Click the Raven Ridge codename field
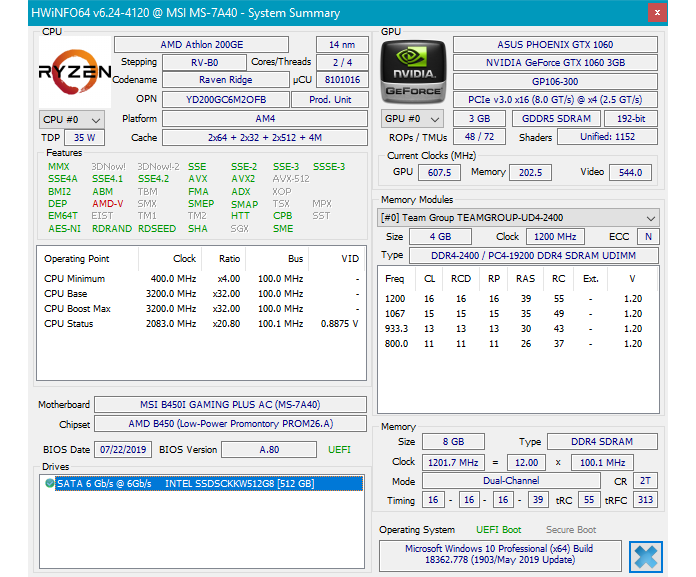 click(x=225, y=80)
